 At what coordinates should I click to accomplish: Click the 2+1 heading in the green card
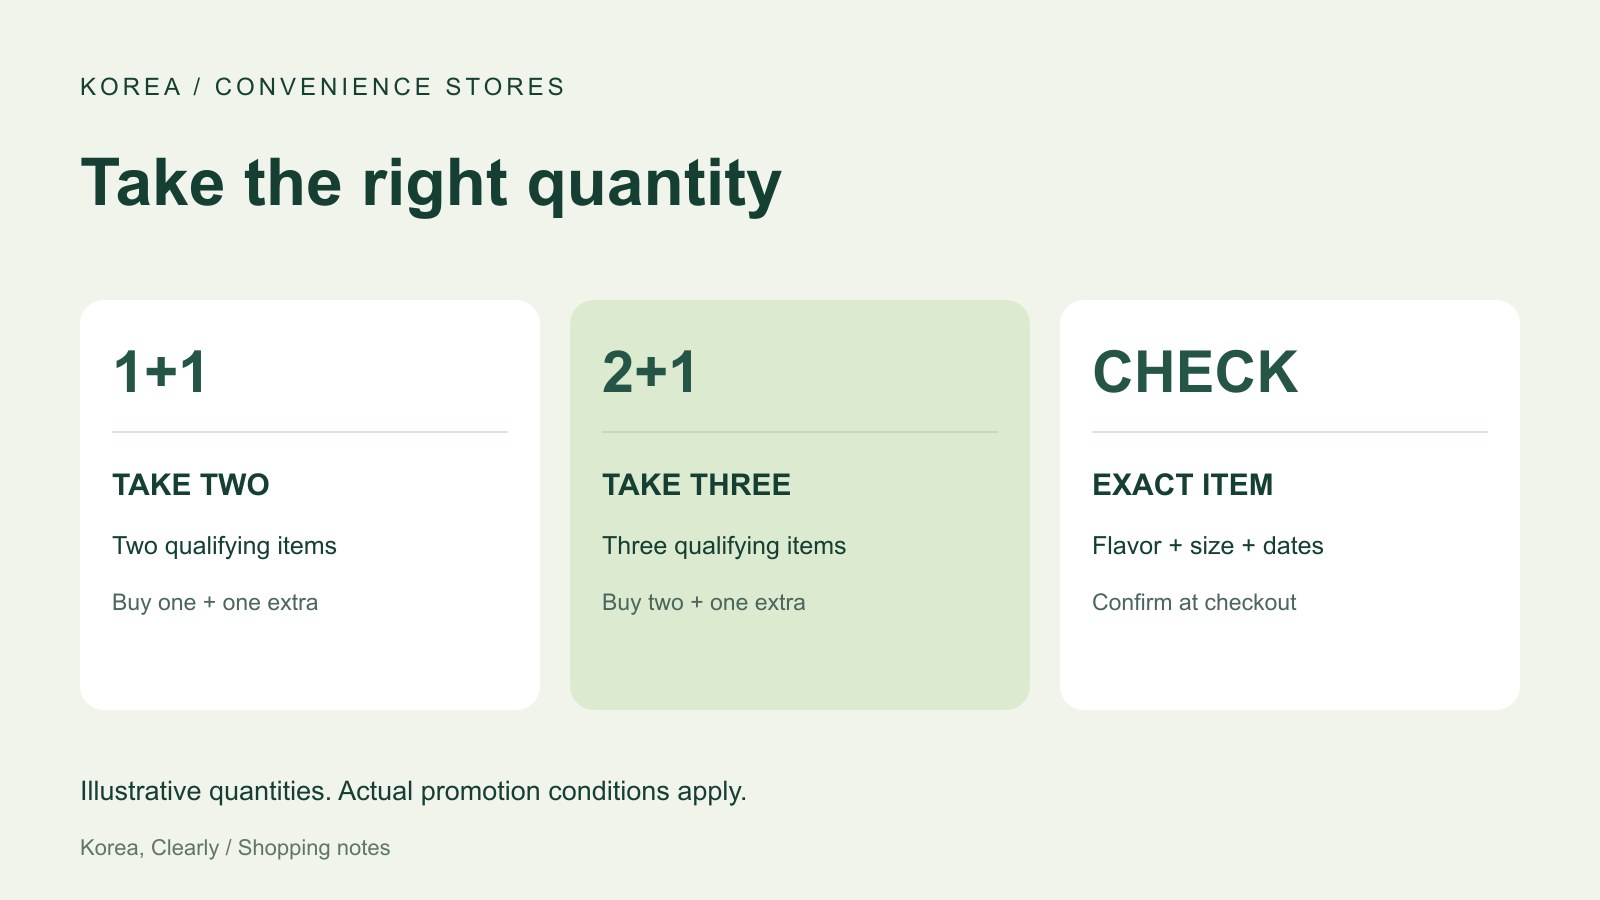pos(649,372)
